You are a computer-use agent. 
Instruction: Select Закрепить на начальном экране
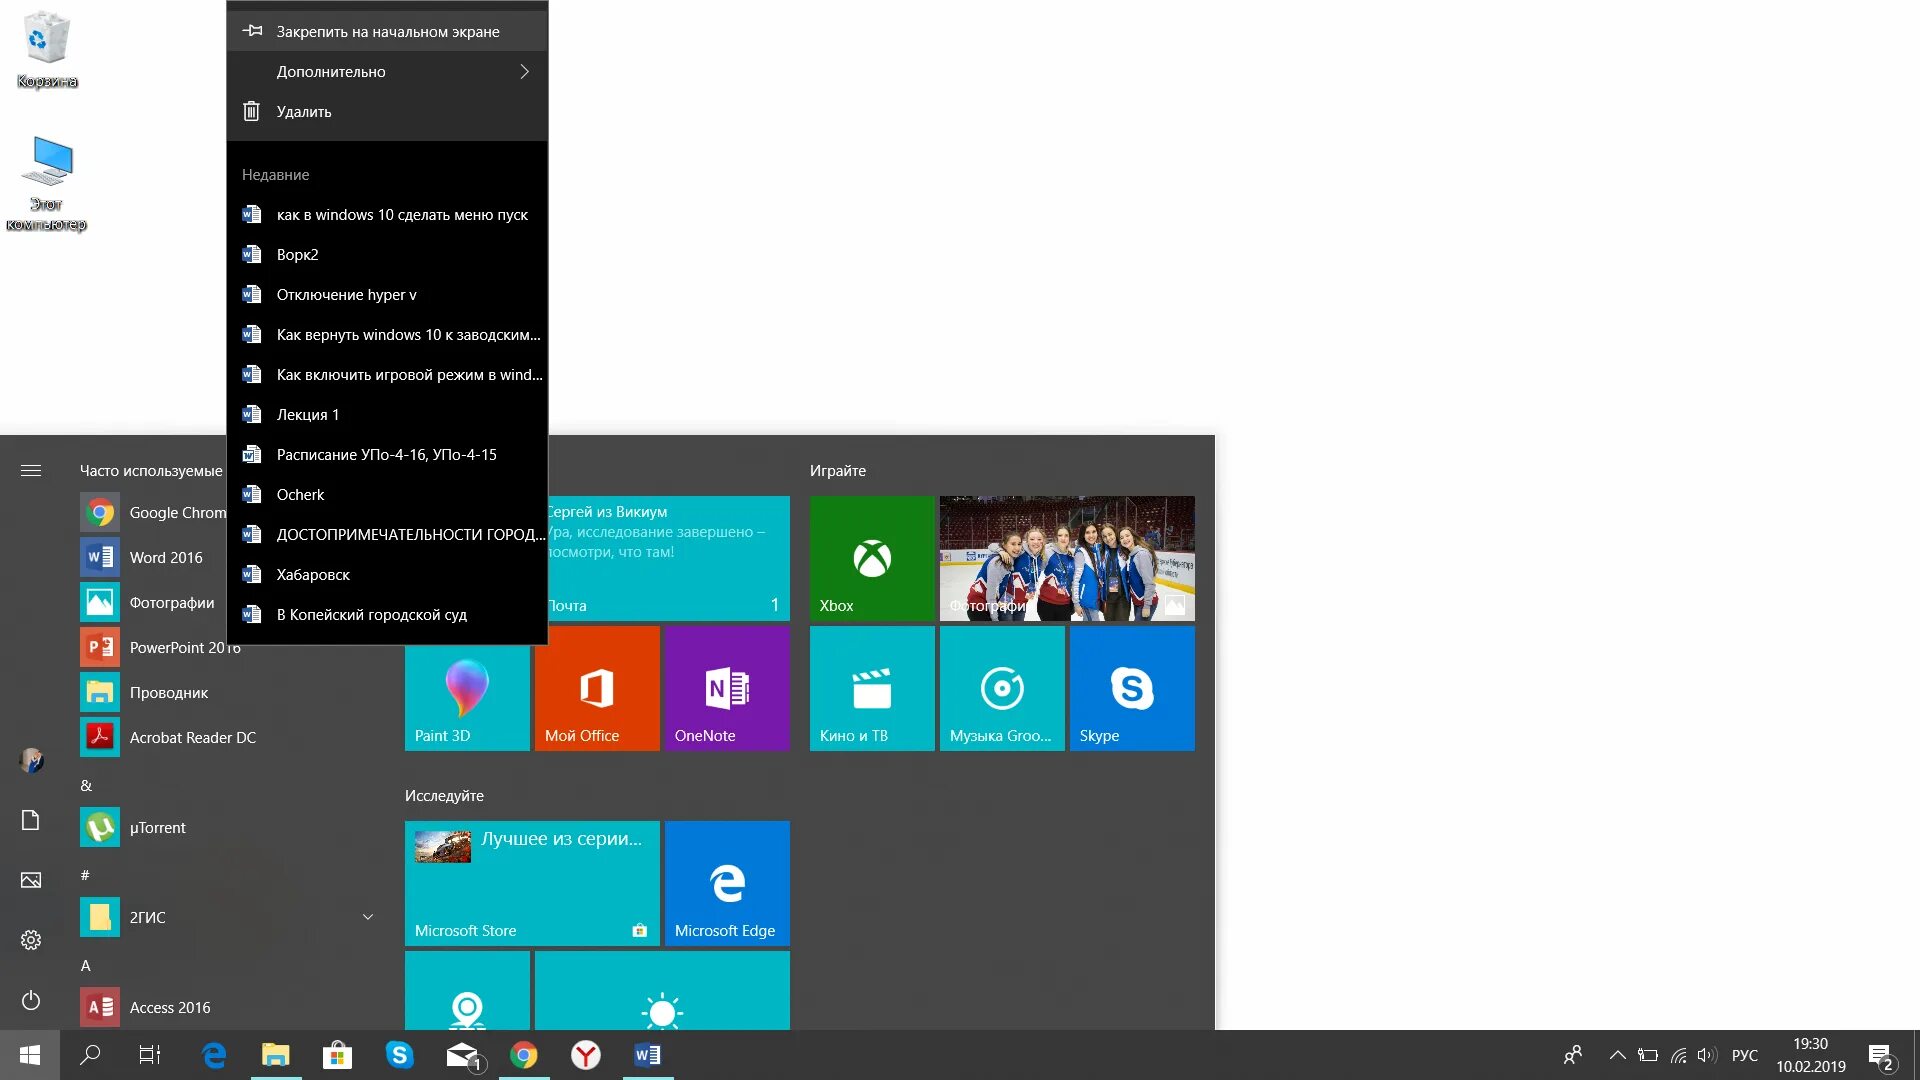(387, 32)
